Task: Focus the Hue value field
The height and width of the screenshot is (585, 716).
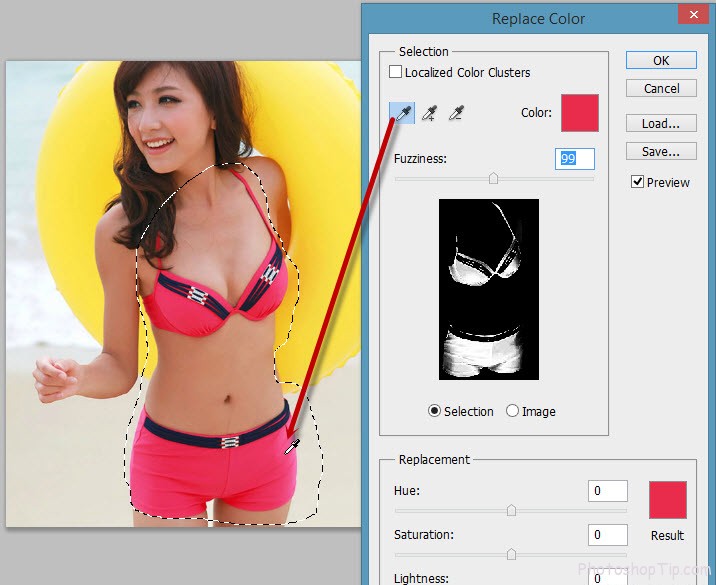Action: [x=608, y=491]
